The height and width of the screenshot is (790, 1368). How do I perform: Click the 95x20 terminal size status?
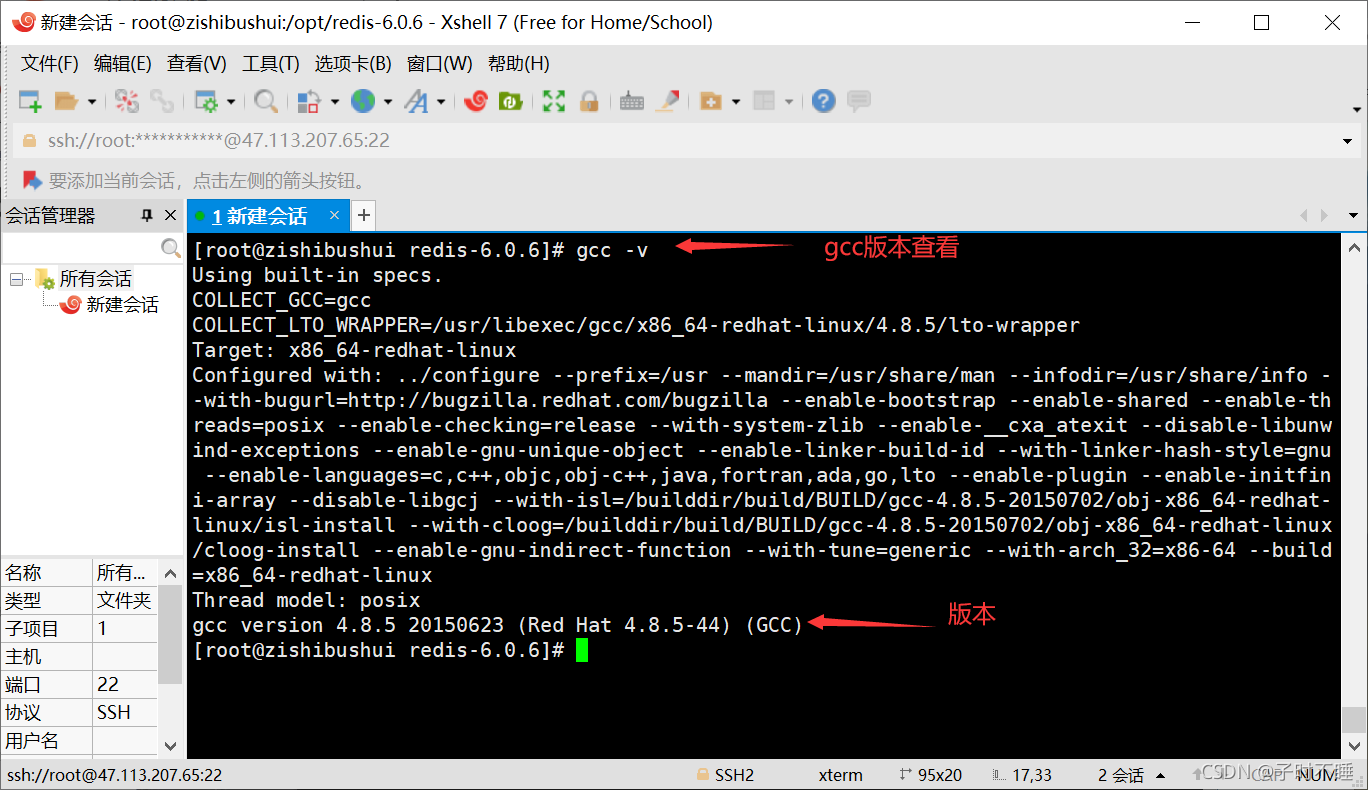click(930, 775)
